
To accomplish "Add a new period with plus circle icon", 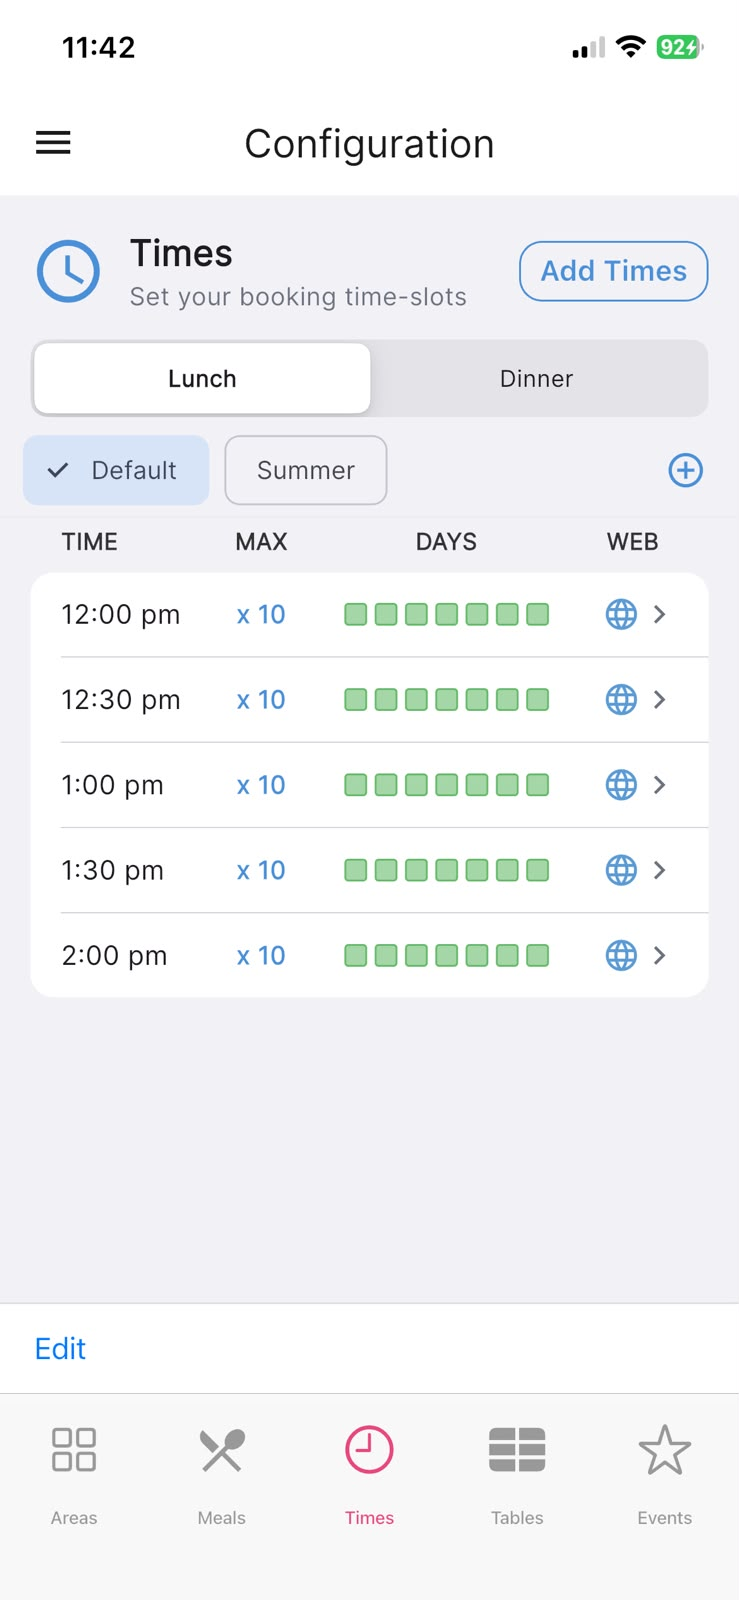I will (685, 470).
